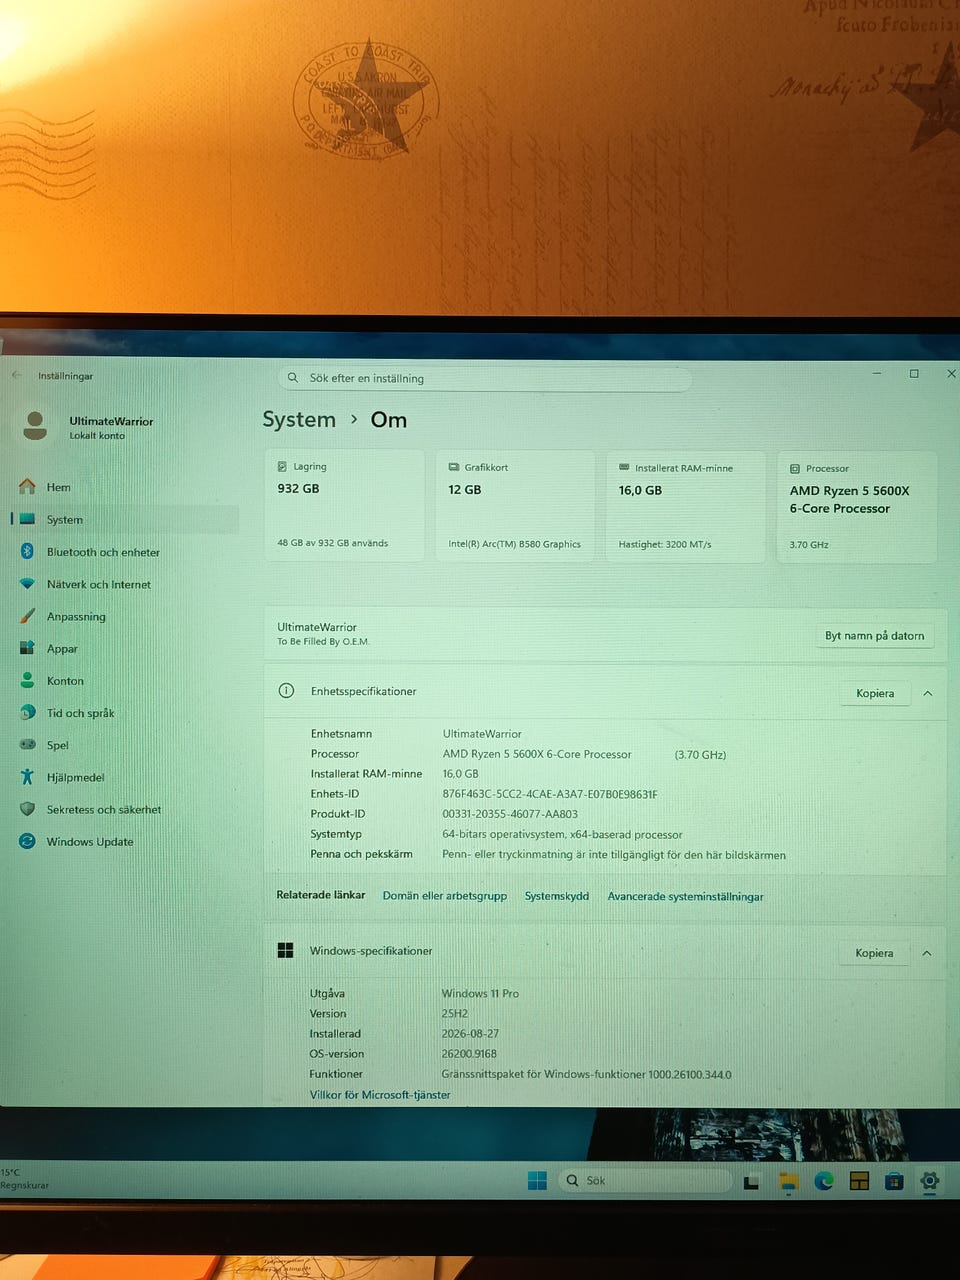Click the OS-version value 26200.9168

point(469,1054)
